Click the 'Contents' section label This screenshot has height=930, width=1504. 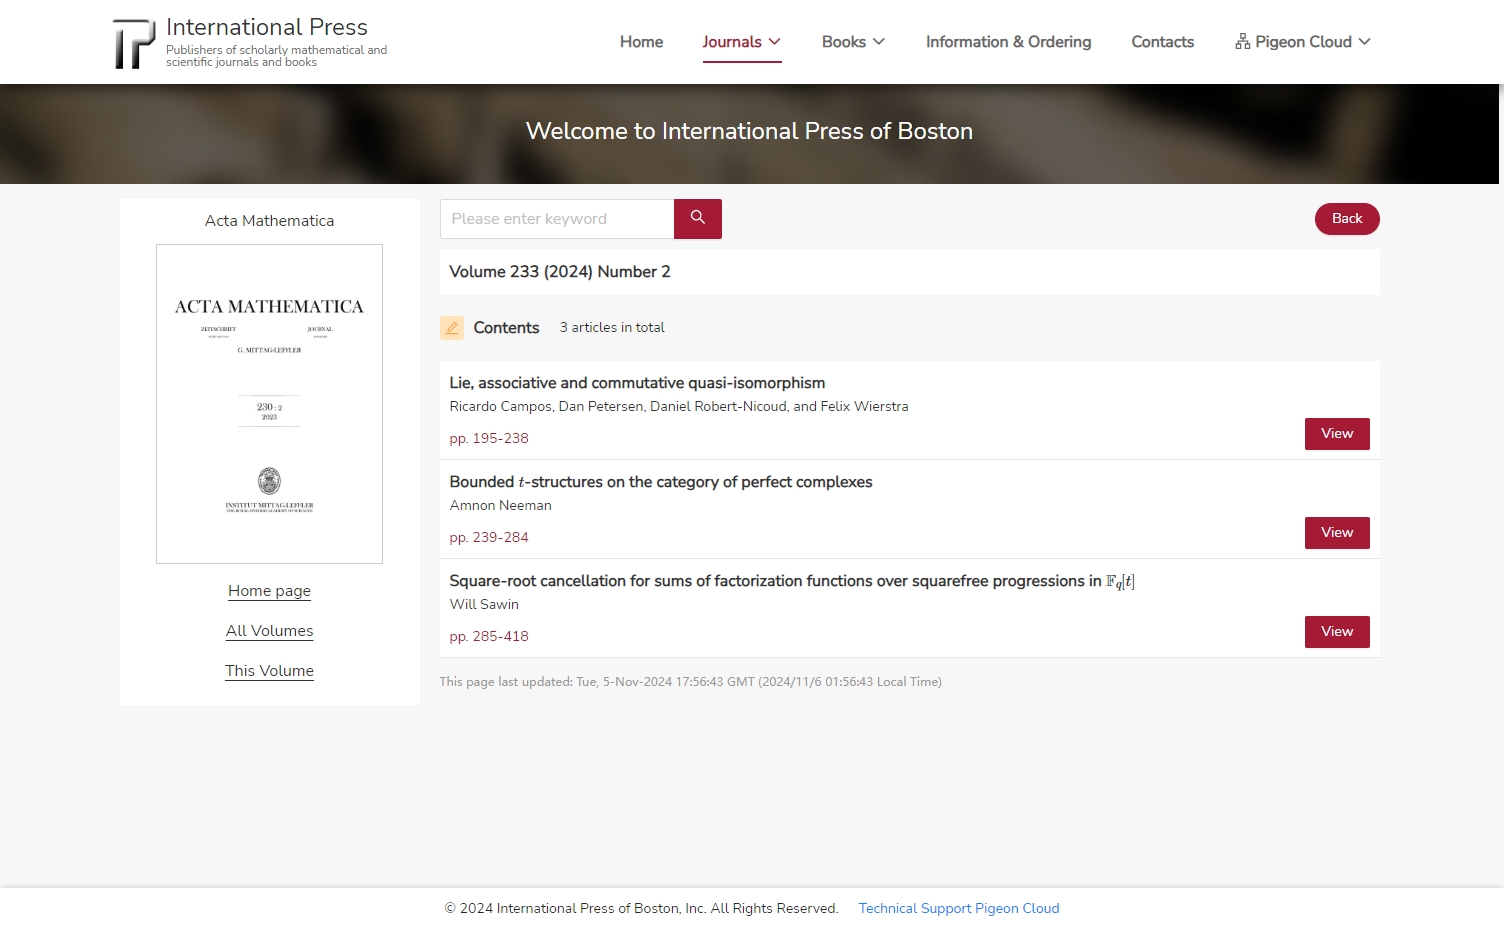pos(506,328)
